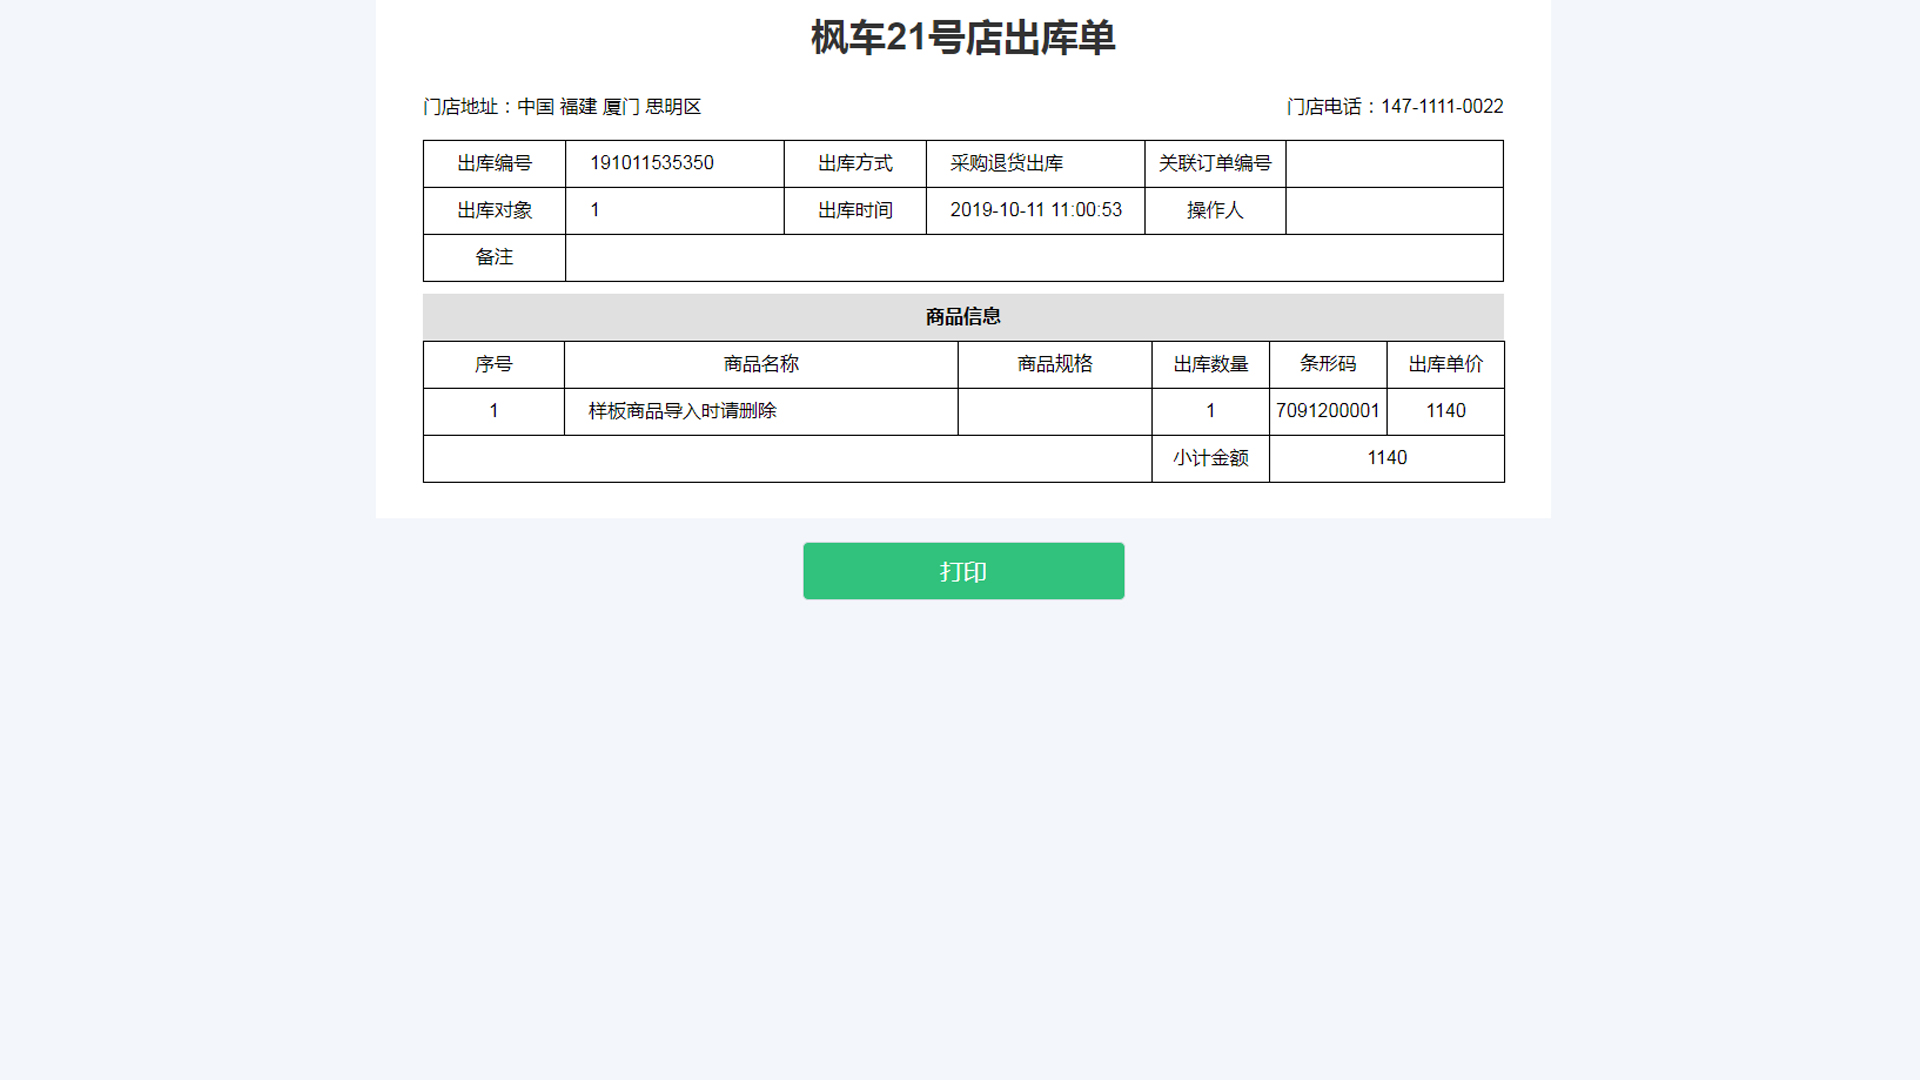Click the empty 操作人 value cell

point(1394,210)
